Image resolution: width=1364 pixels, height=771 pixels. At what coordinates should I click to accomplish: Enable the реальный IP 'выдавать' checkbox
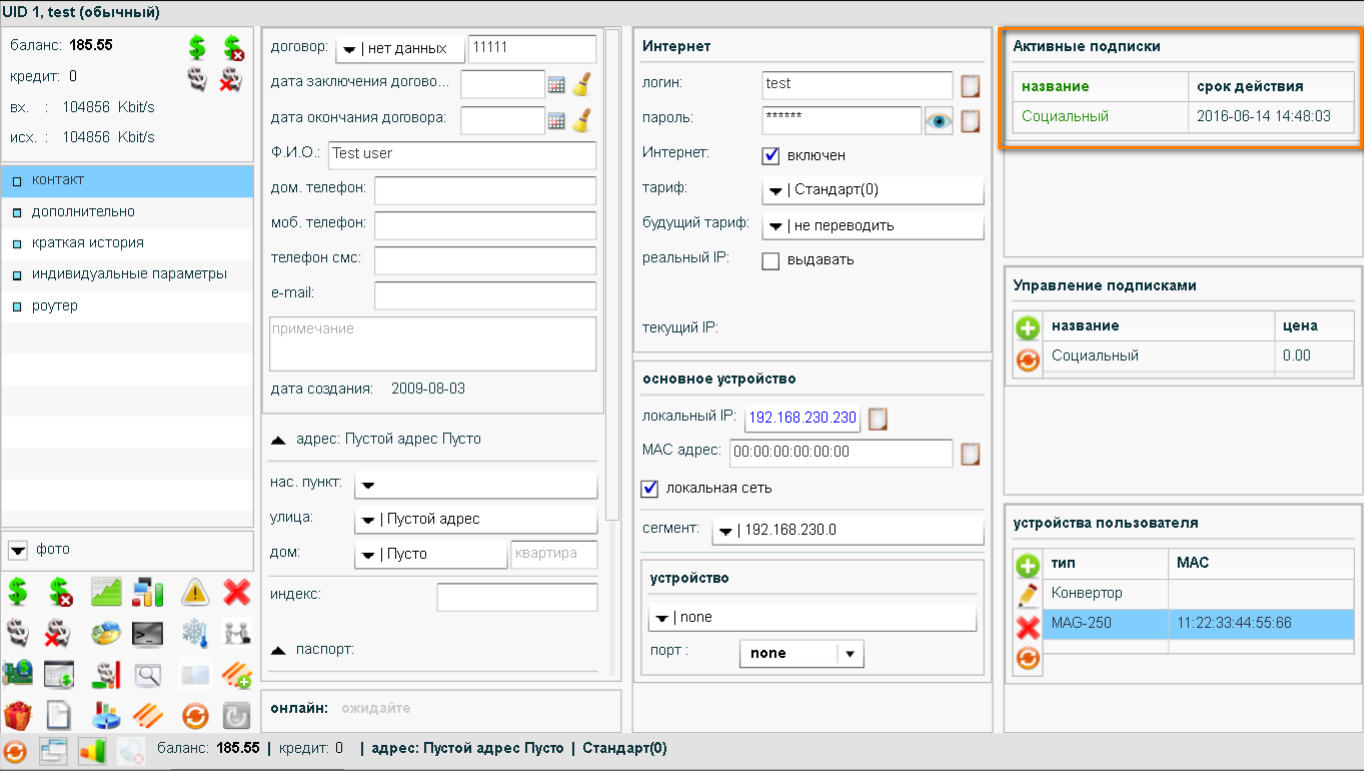(x=771, y=260)
